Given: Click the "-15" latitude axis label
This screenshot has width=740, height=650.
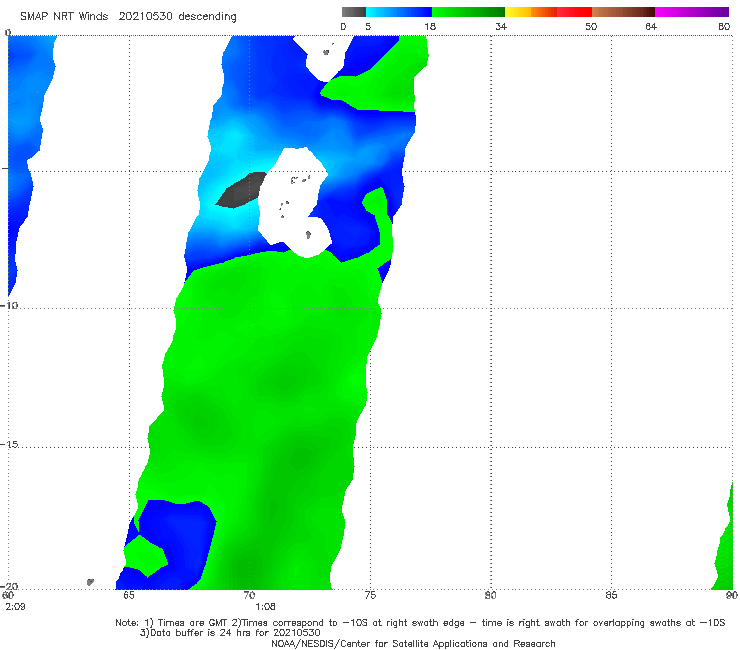Looking at the screenshot, I should point(9,444).
